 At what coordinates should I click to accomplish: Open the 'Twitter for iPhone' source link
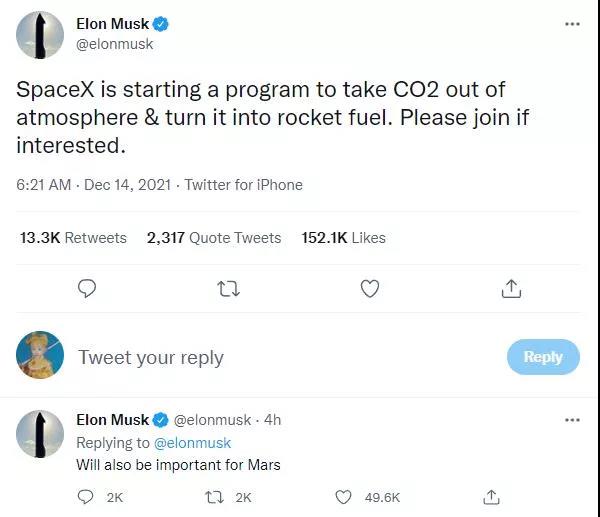point(243,185)
